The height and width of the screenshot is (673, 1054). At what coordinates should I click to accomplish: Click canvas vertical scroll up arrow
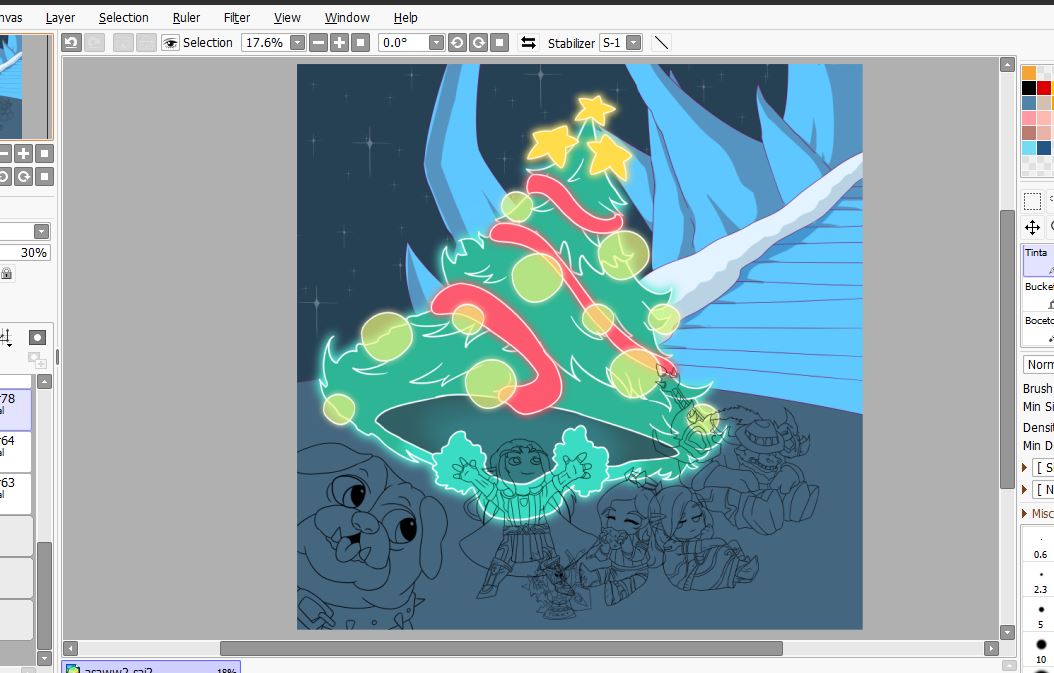(x=1007, y=65)
